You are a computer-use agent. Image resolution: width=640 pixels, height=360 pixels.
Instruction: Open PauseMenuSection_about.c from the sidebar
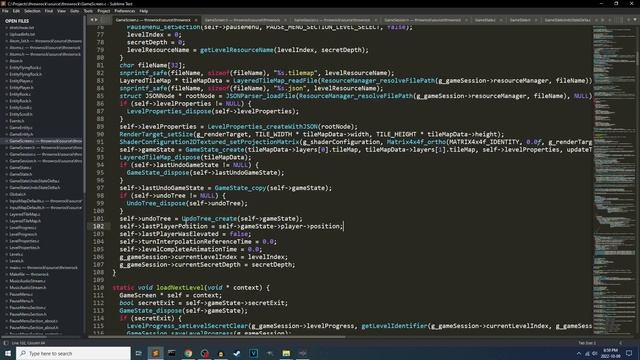point(33,321)
